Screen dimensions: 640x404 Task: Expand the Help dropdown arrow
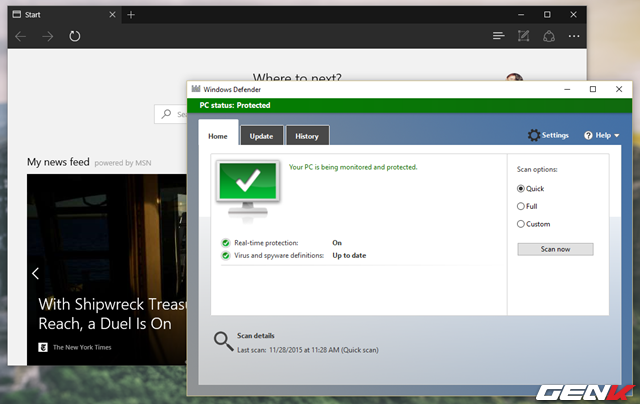[x=617, y=135]
